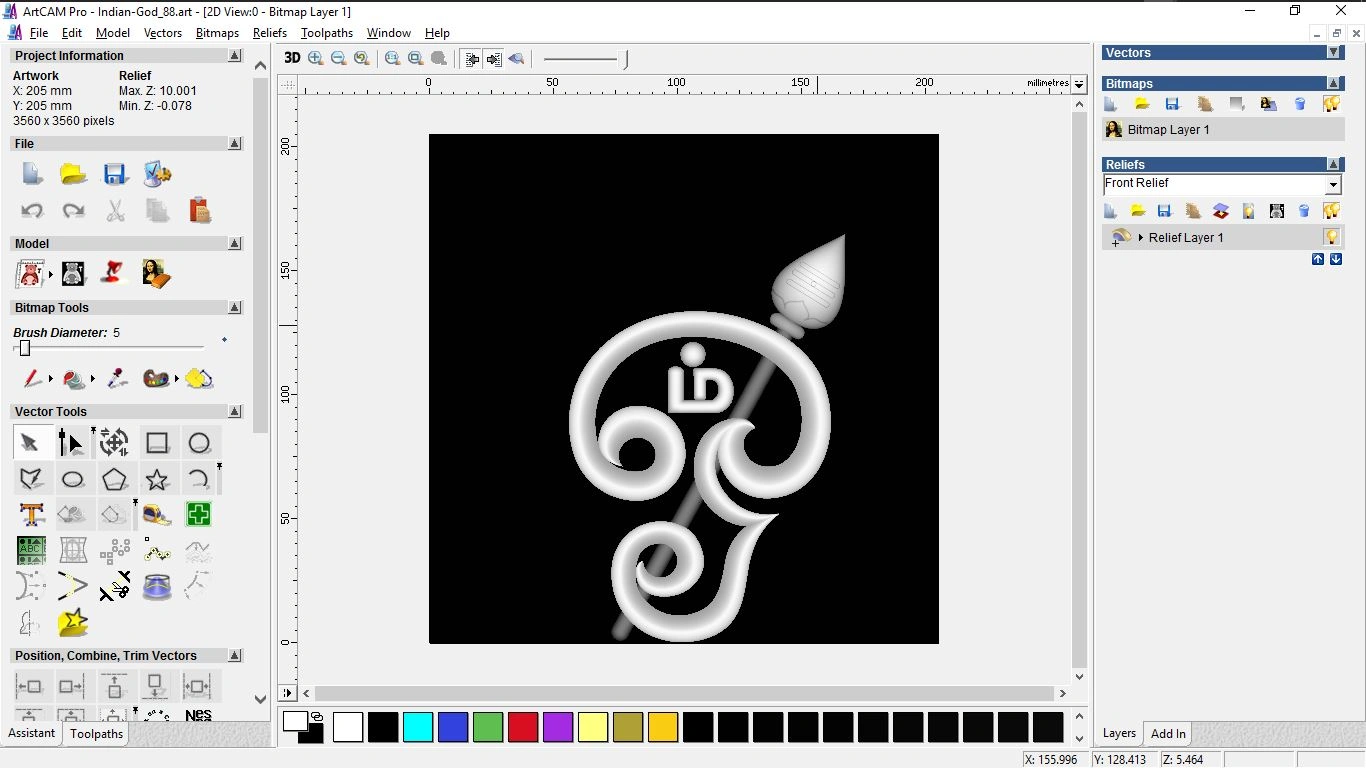Select the cyan colour swatch
Image resolution: width=1366 pixels, height=768 pixels.
[418, 727]
